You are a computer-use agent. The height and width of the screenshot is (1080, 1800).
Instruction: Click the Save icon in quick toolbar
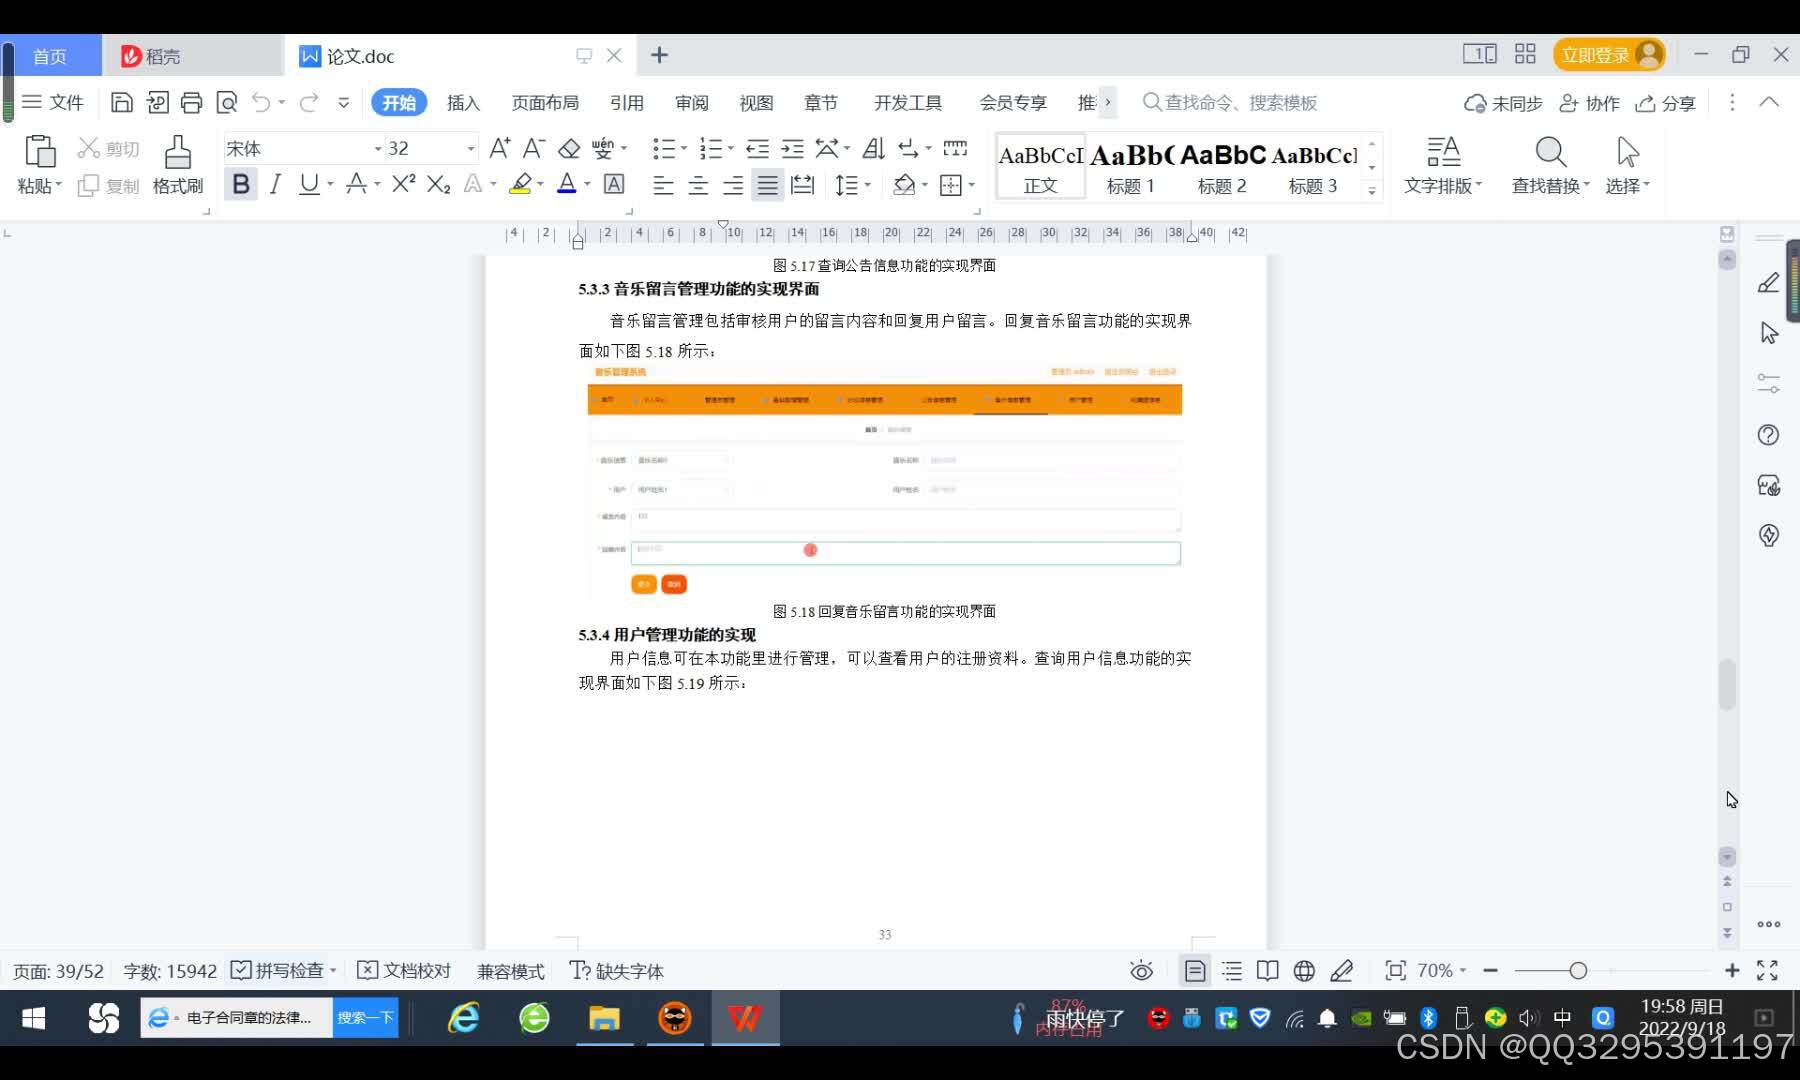(x=122, y=102)
